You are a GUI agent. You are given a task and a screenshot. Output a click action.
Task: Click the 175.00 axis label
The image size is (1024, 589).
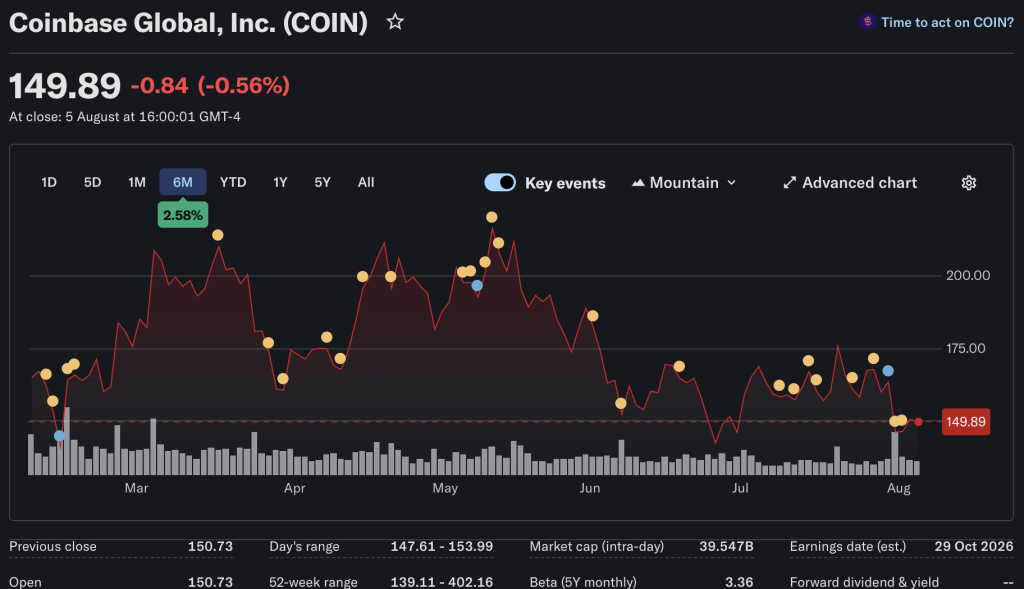coord(966,349)
